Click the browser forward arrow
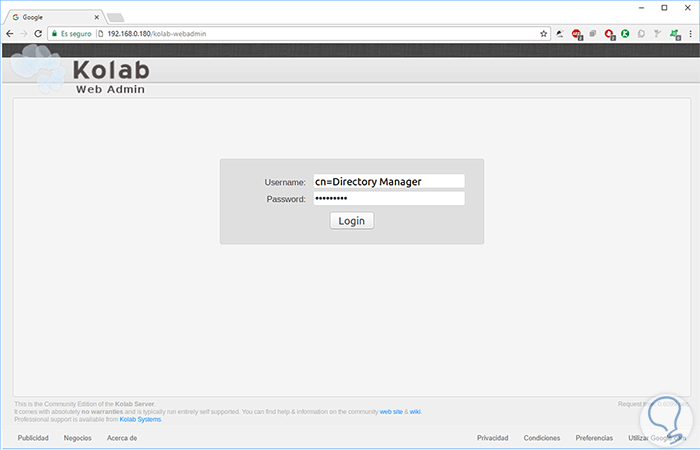 pyautogui.click(x=24, y=34)
